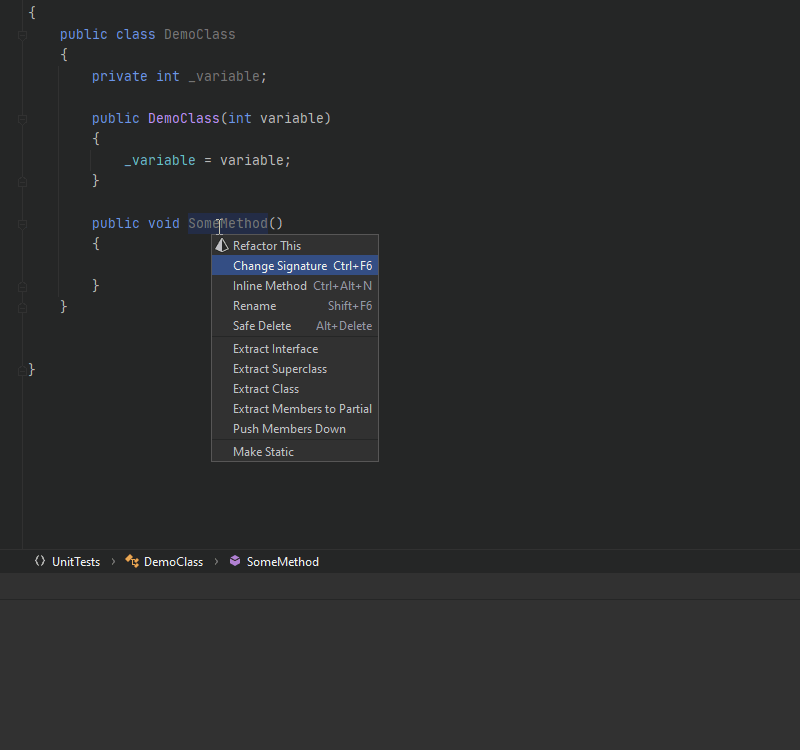Click the Refactor This header icon

[x=221, y=245]
